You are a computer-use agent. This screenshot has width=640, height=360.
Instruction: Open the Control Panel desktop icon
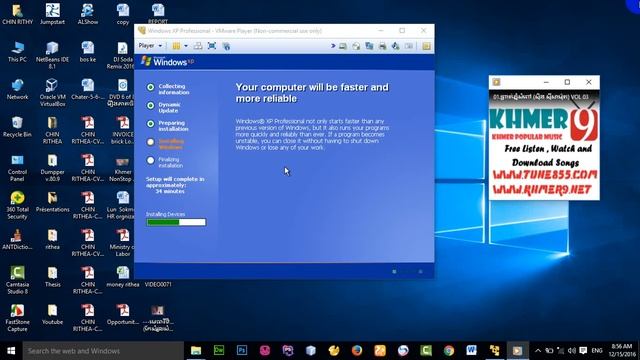(x=17, y=168)
